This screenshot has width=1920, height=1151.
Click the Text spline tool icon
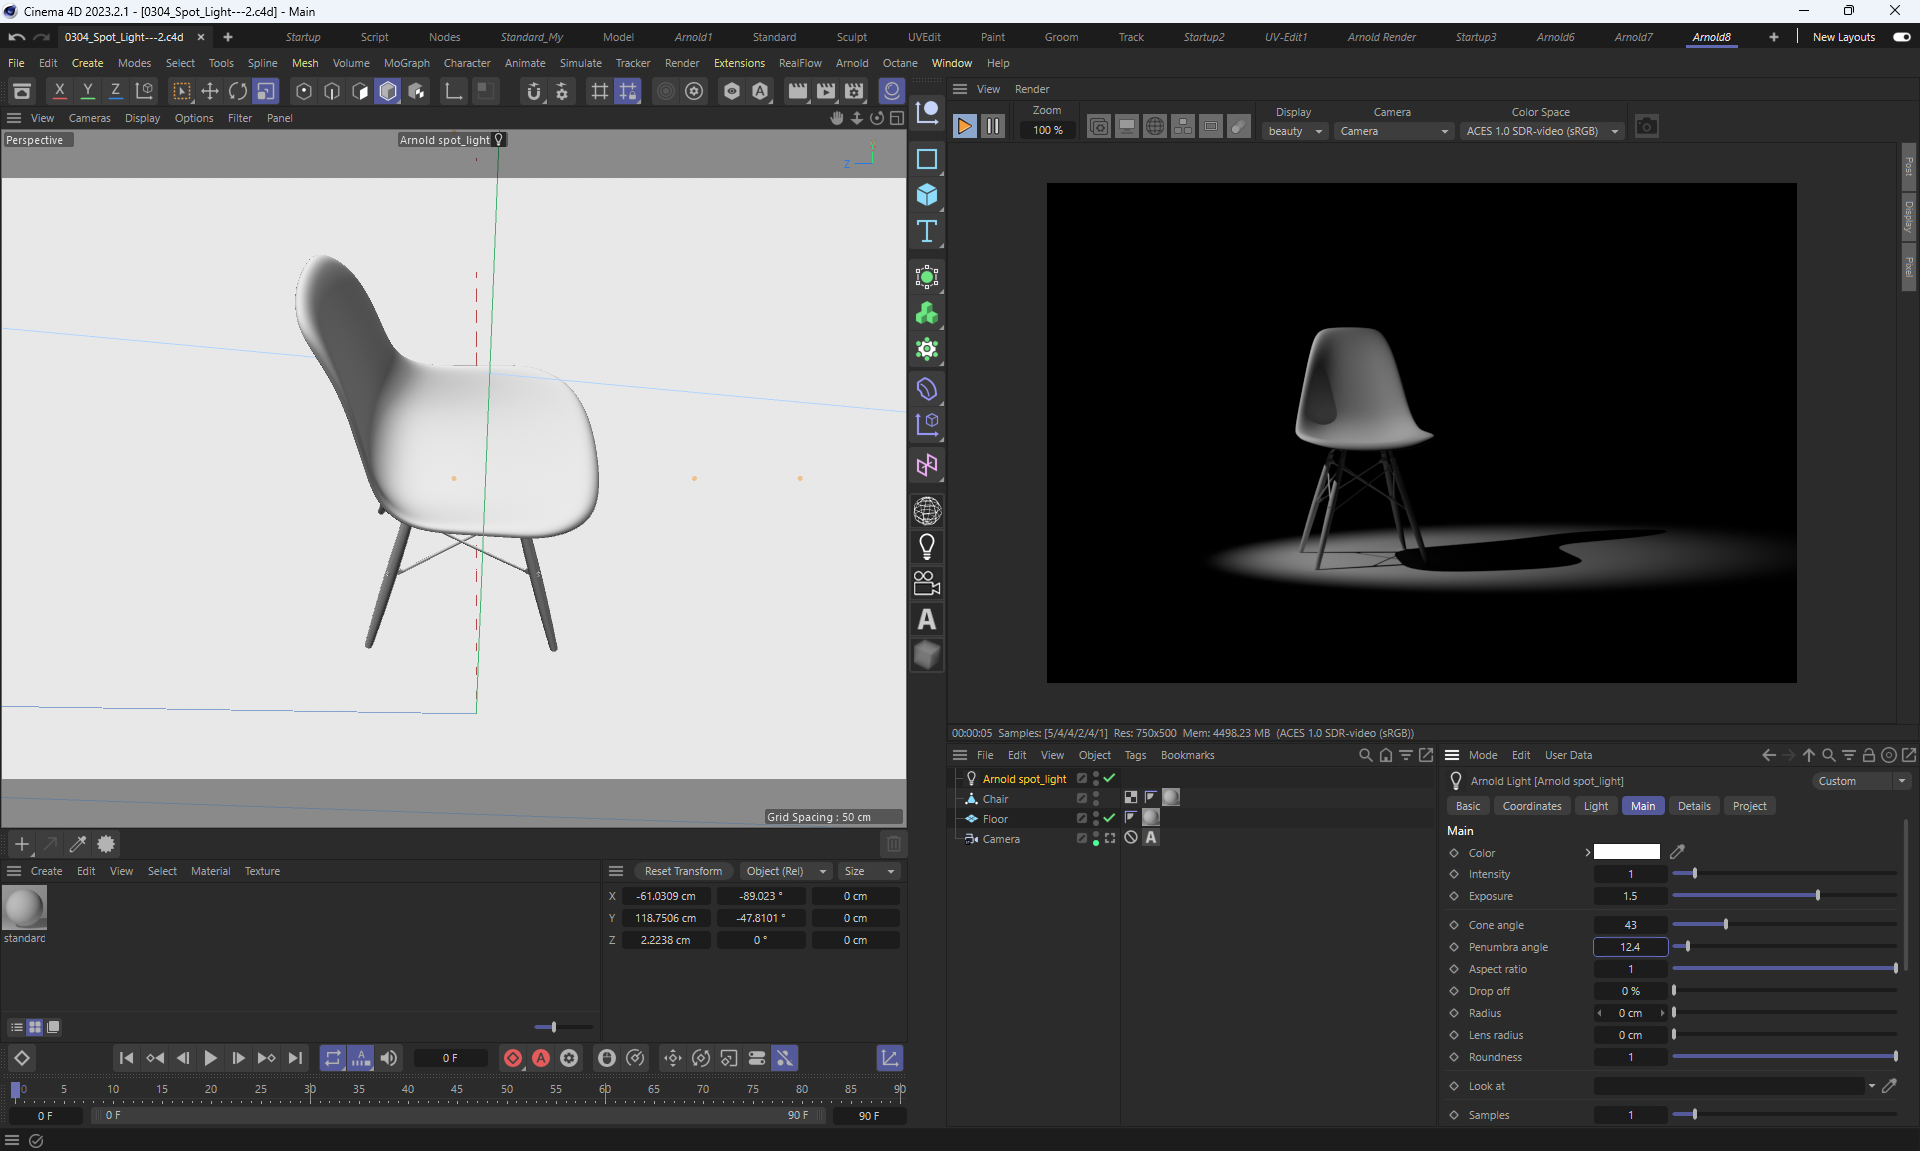pyautogui.click(x=927, y=232)
